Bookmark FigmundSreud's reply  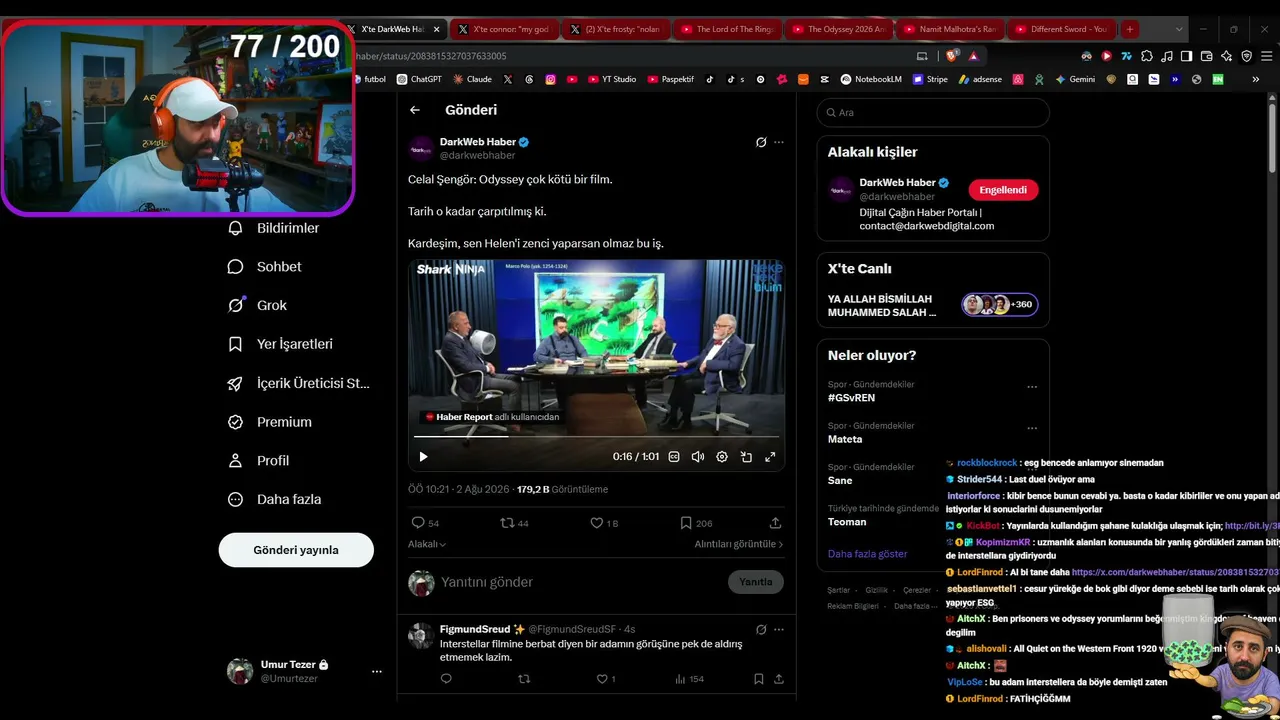coord(759,679)
